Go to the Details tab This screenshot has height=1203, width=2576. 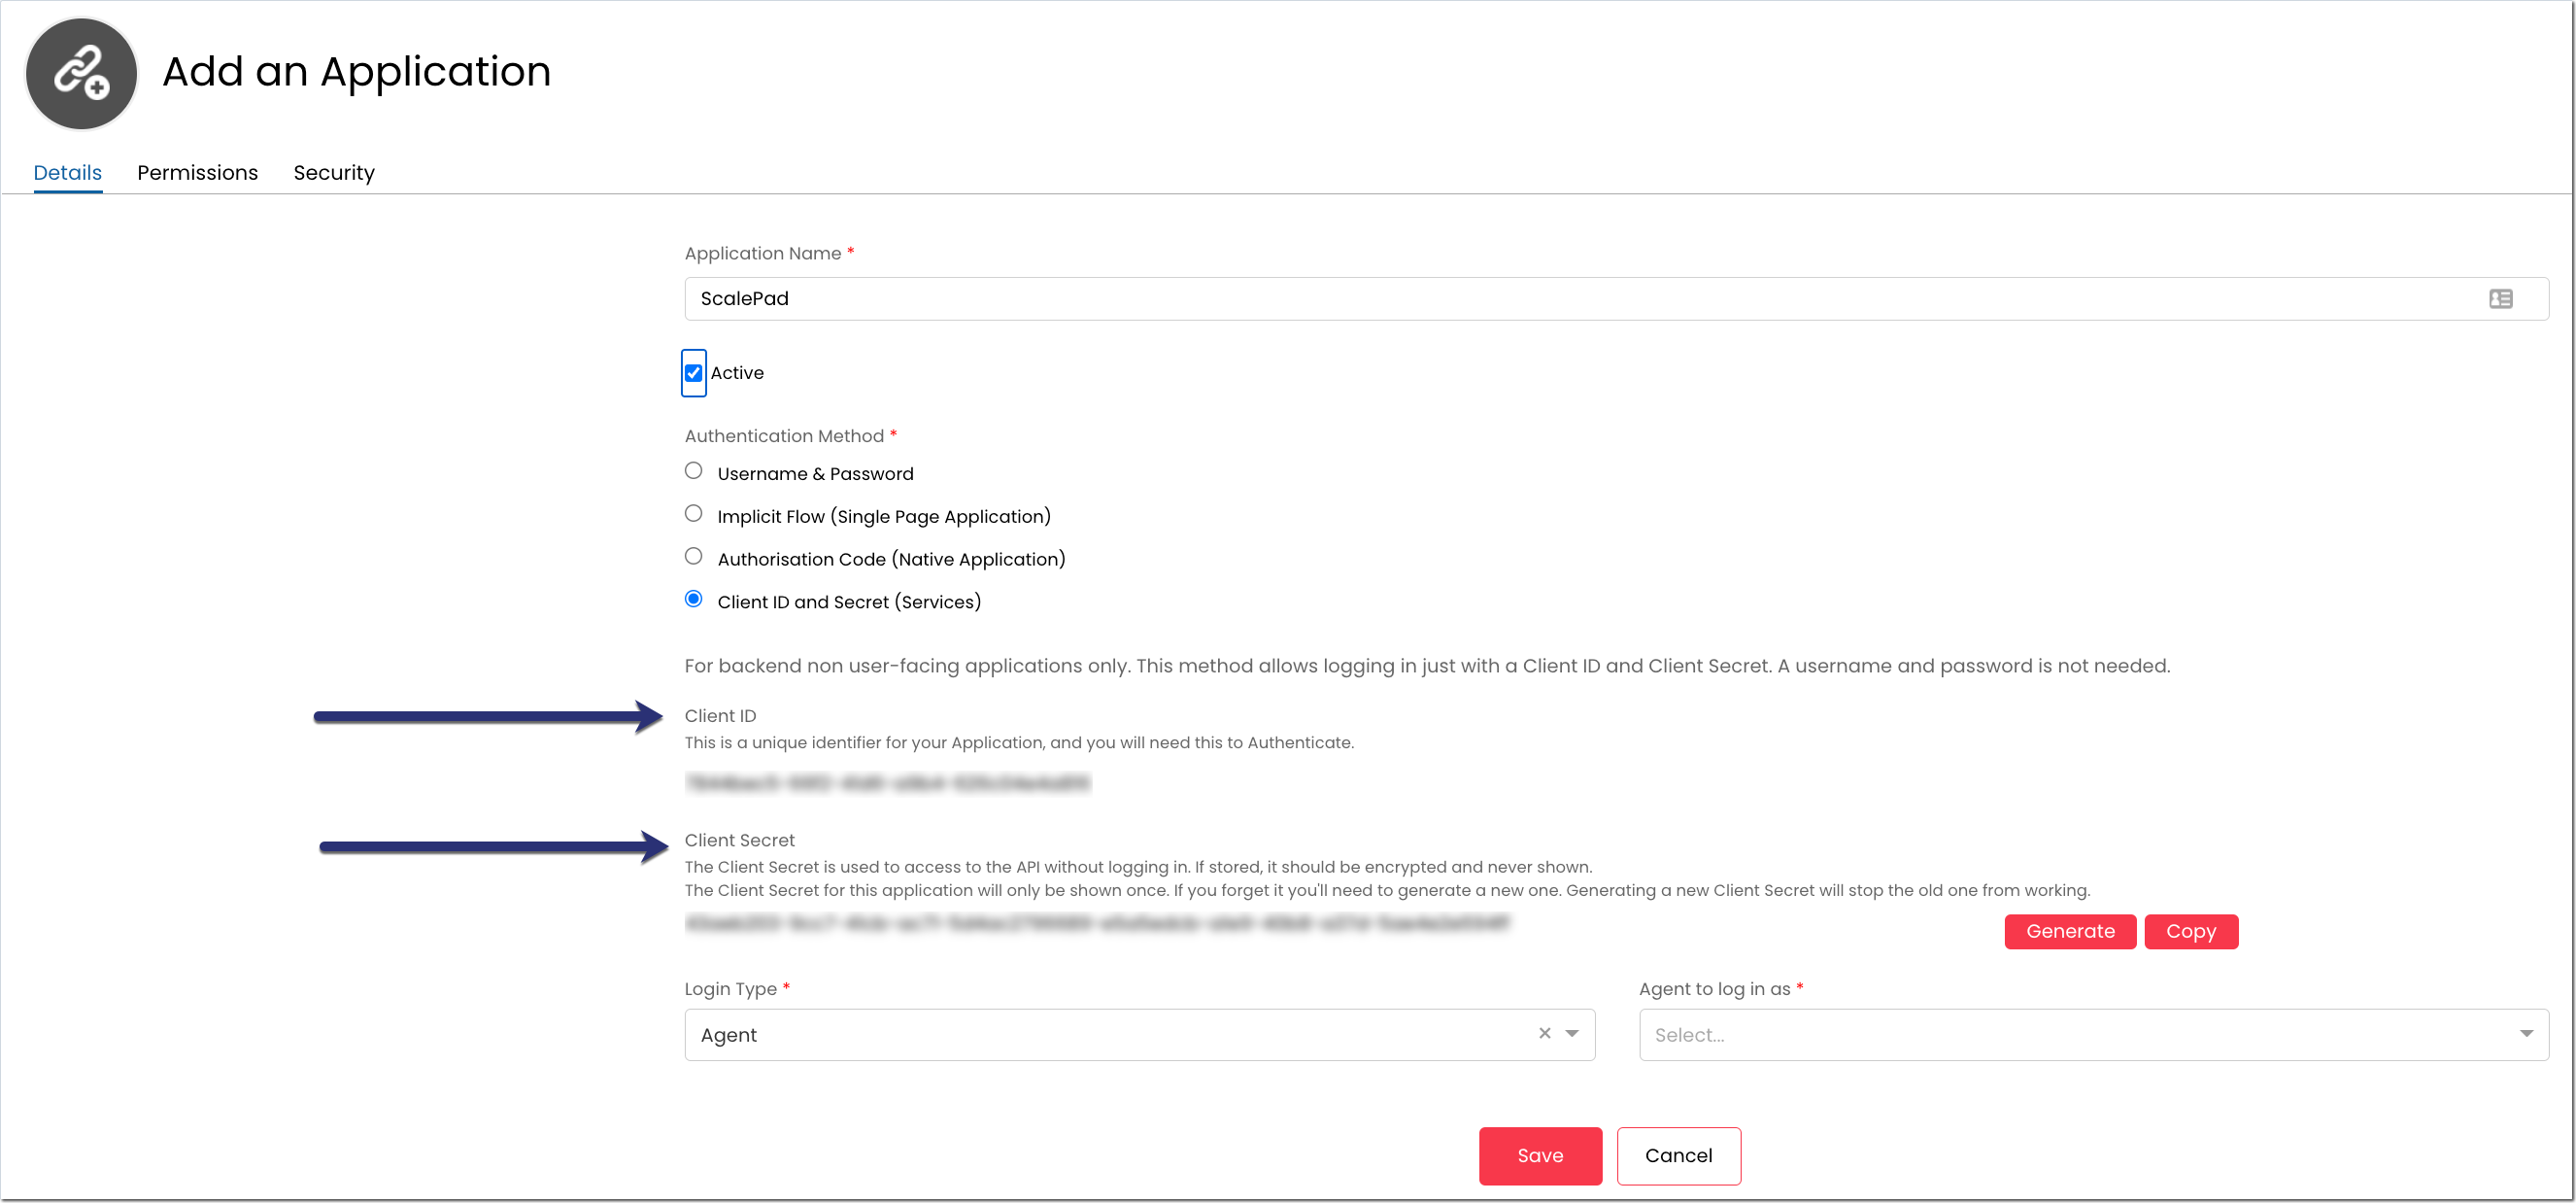(67, 173)
